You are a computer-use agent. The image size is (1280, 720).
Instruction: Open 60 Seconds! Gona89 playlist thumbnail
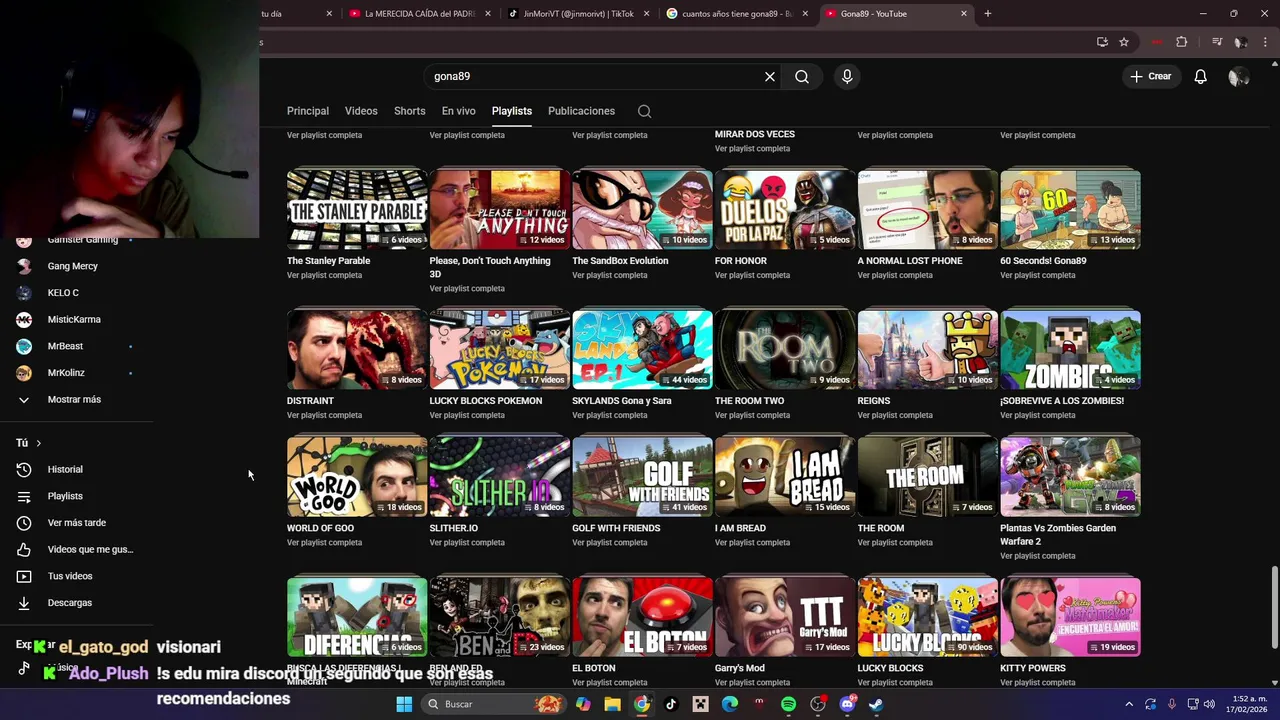click(1070, 209)
